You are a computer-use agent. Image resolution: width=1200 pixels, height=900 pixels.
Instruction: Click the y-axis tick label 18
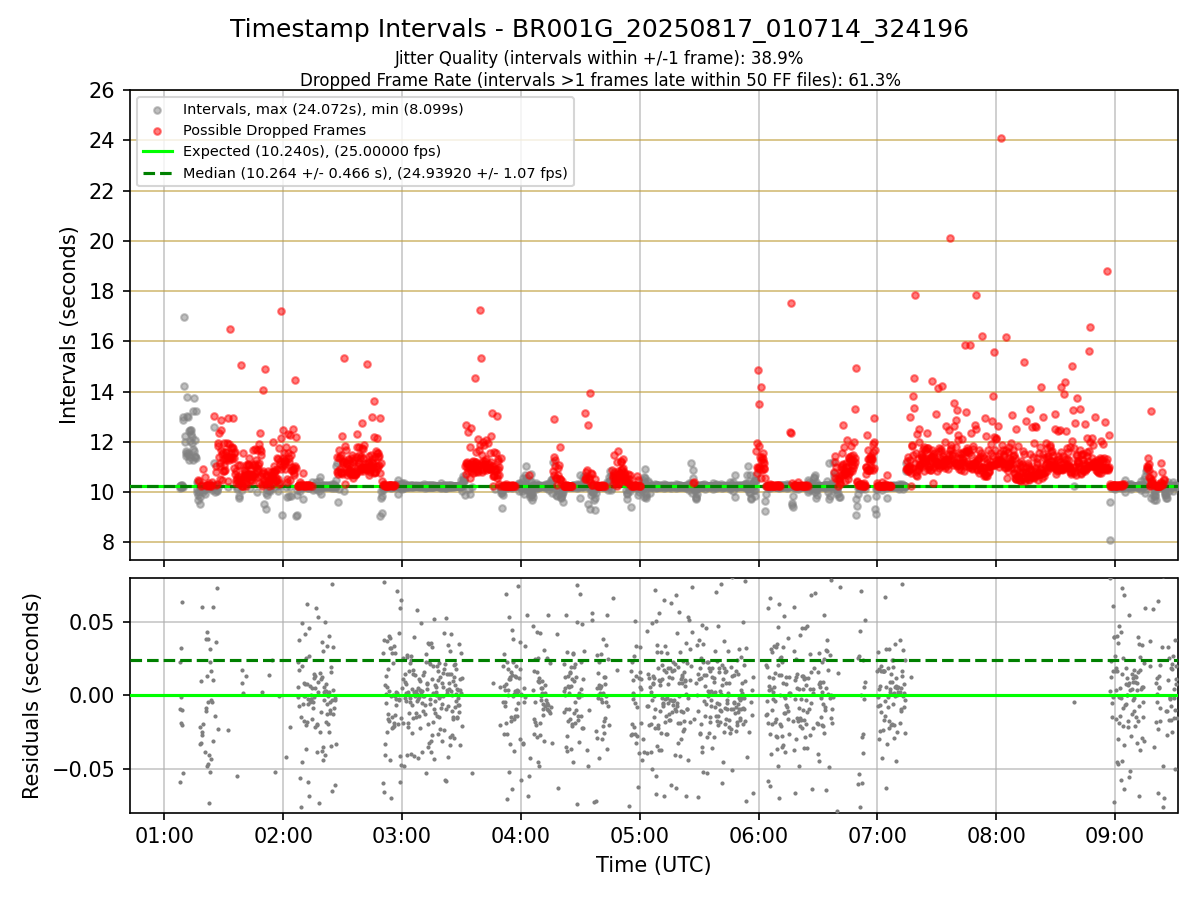click(x=103, y=291)
